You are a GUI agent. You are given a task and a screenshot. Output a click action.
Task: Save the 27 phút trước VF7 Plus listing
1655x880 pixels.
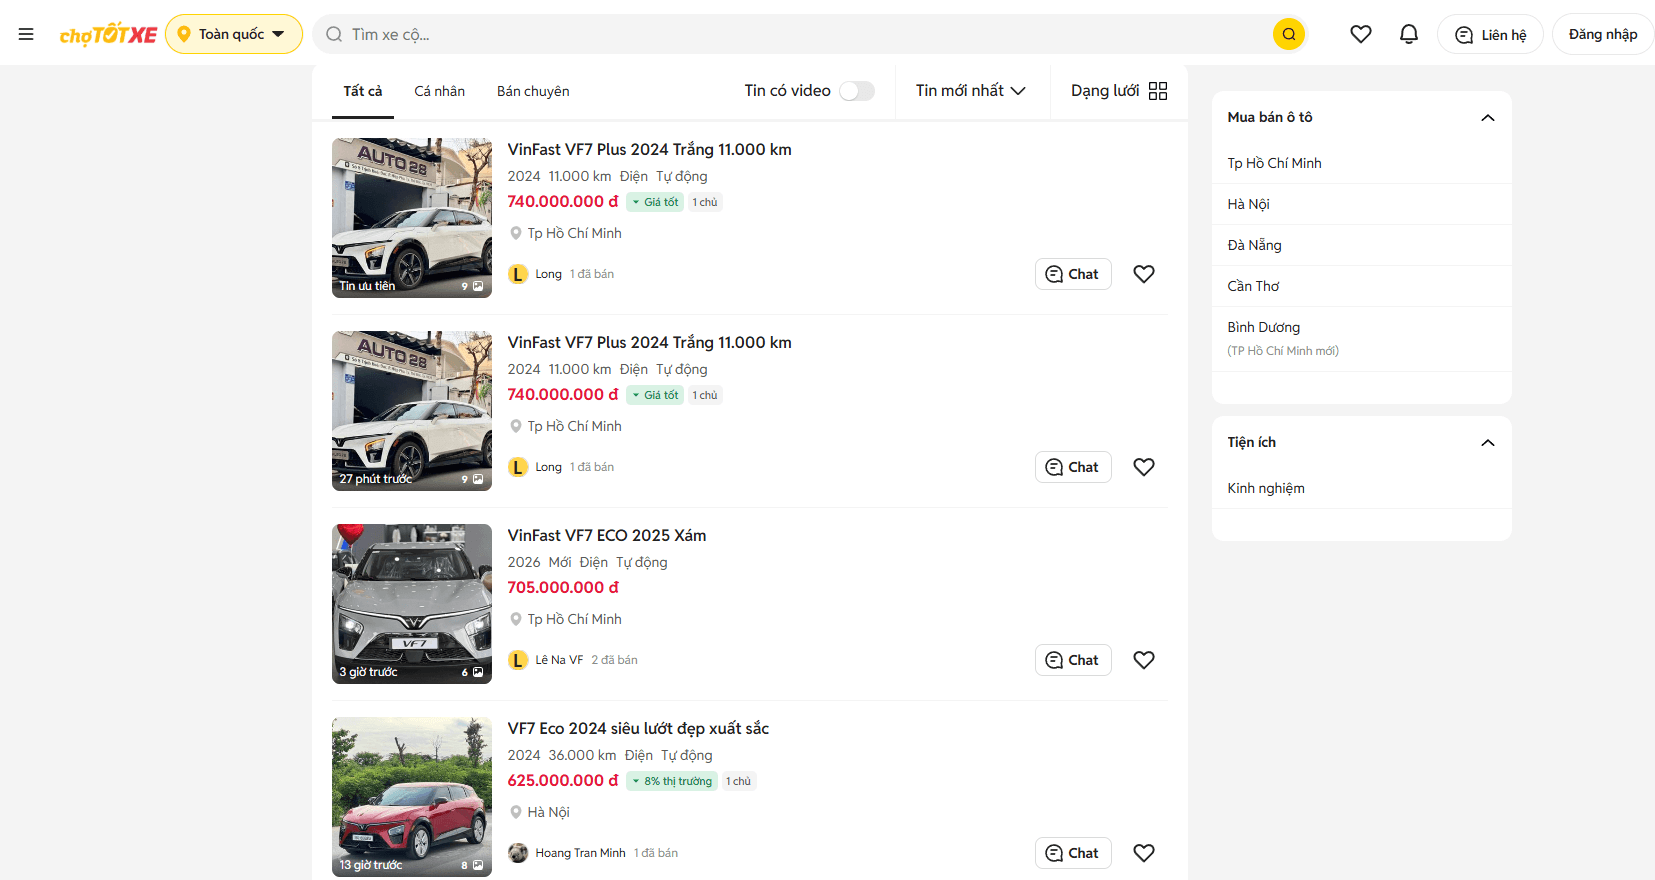point(1144,467)
